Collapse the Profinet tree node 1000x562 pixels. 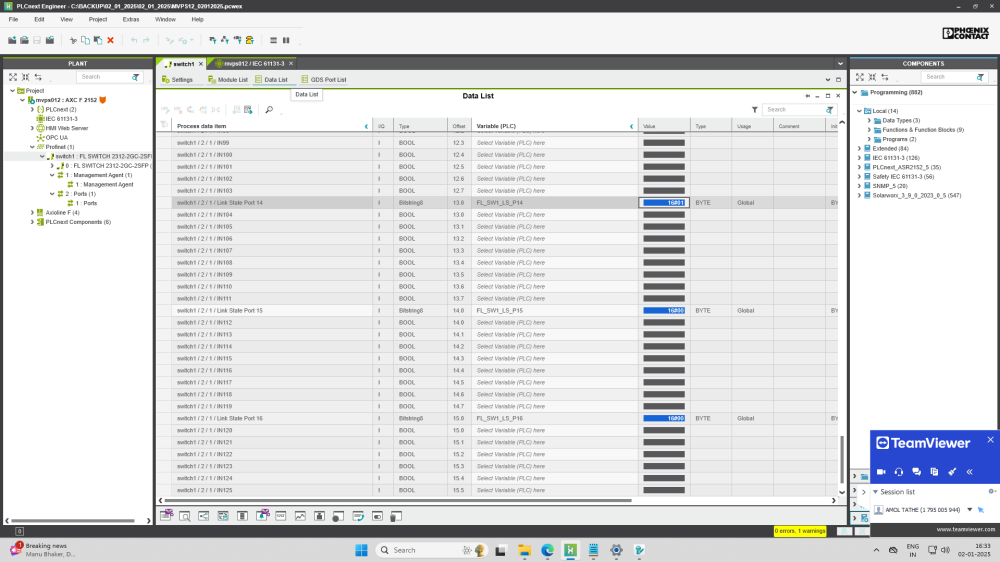[32, 147]
